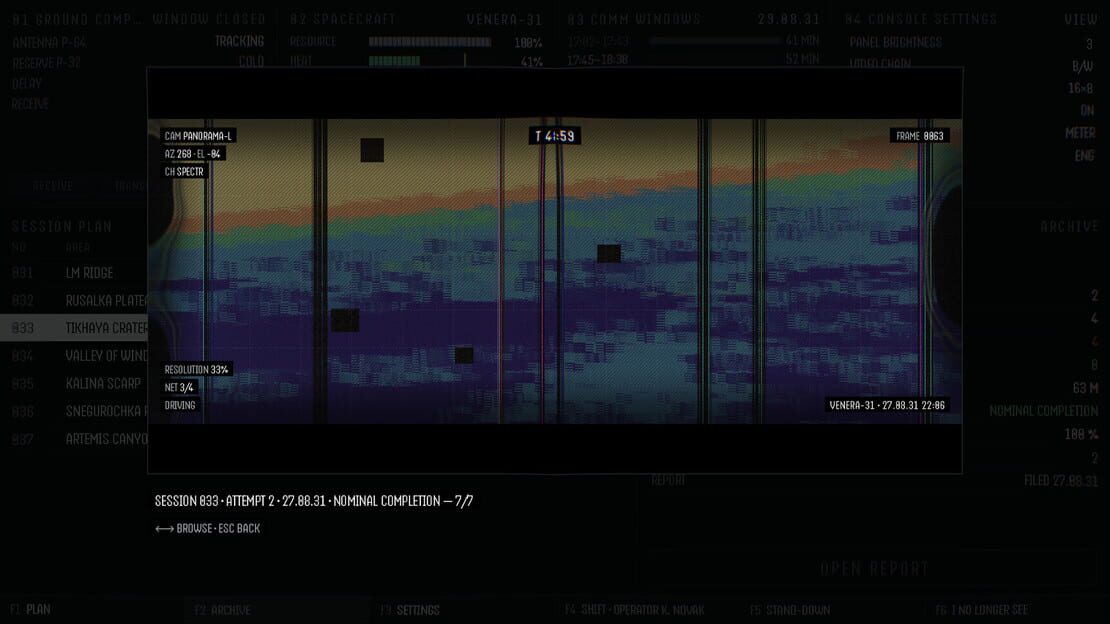Click the VENERA-31 timestamp on the frame

click(x=887, y=405)
